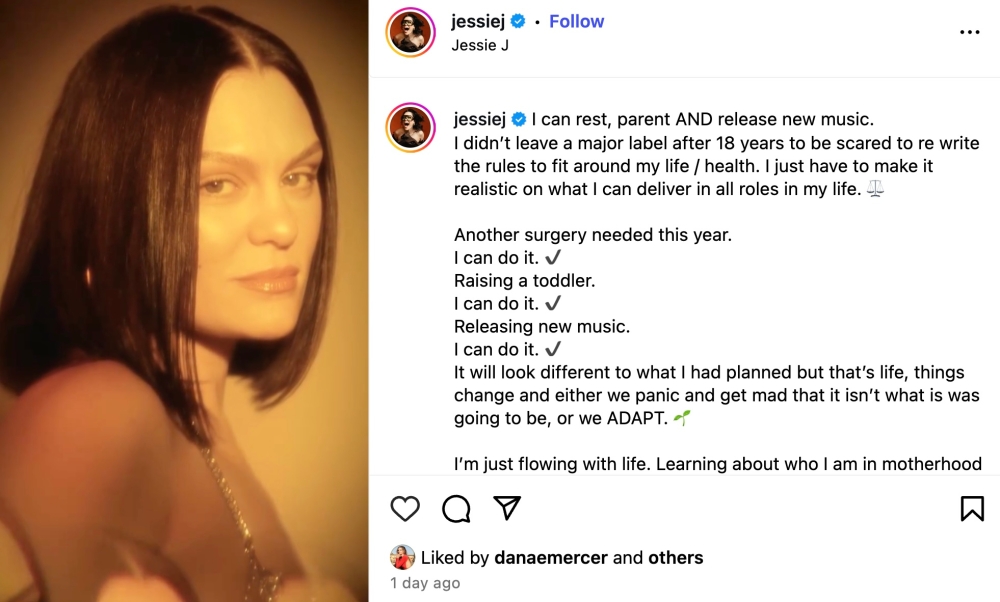Like the post with the heart icon
The width and height of the screenshot is (1000, 602).
[405, 509]
